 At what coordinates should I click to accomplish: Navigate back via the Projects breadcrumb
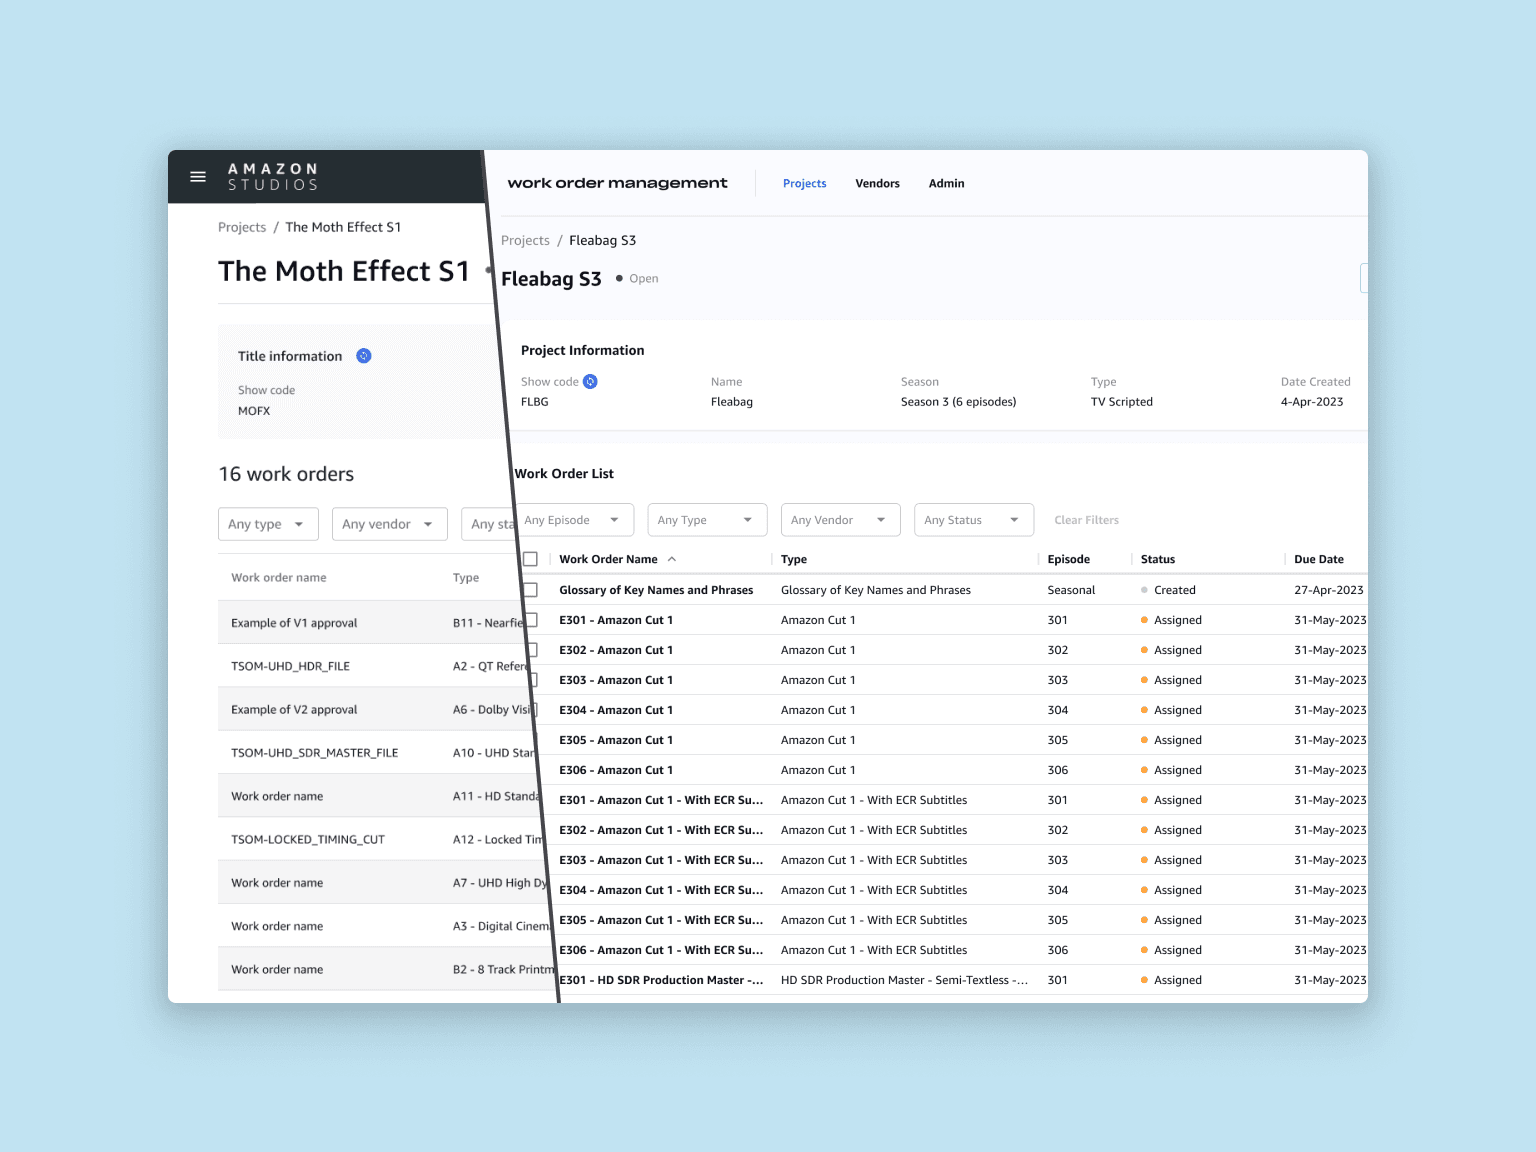[x=525, y=240]
